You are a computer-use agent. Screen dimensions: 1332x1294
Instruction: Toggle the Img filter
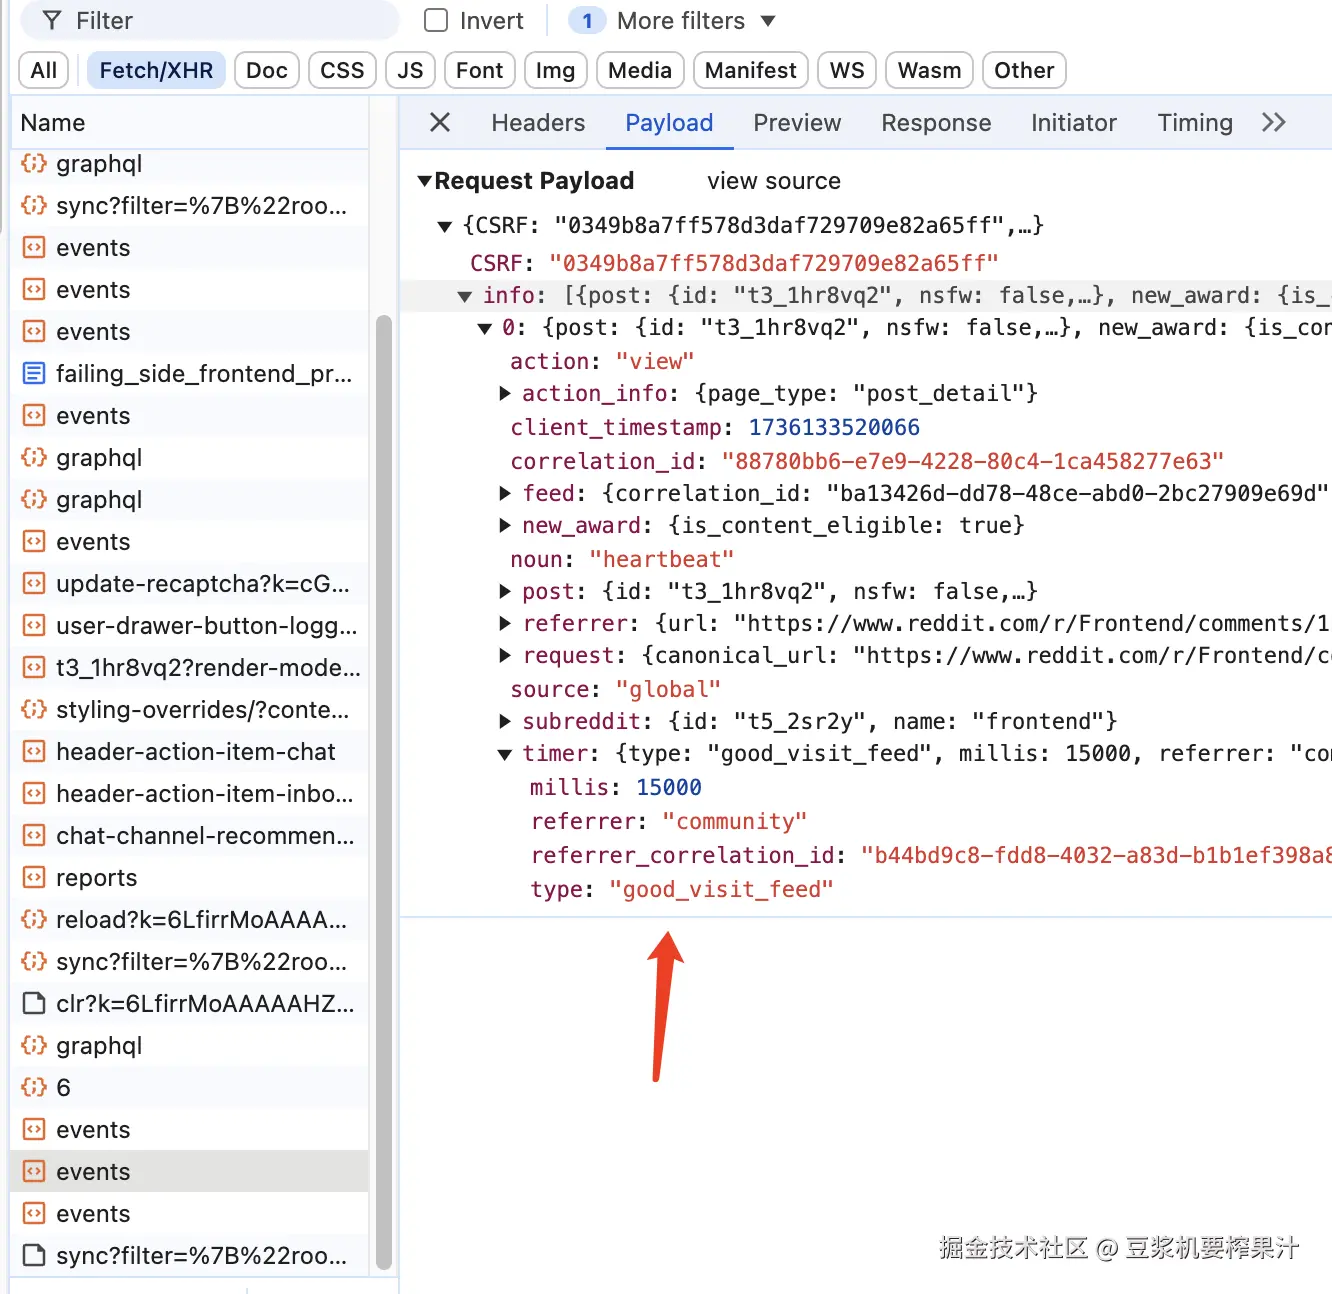coord(555,71)
